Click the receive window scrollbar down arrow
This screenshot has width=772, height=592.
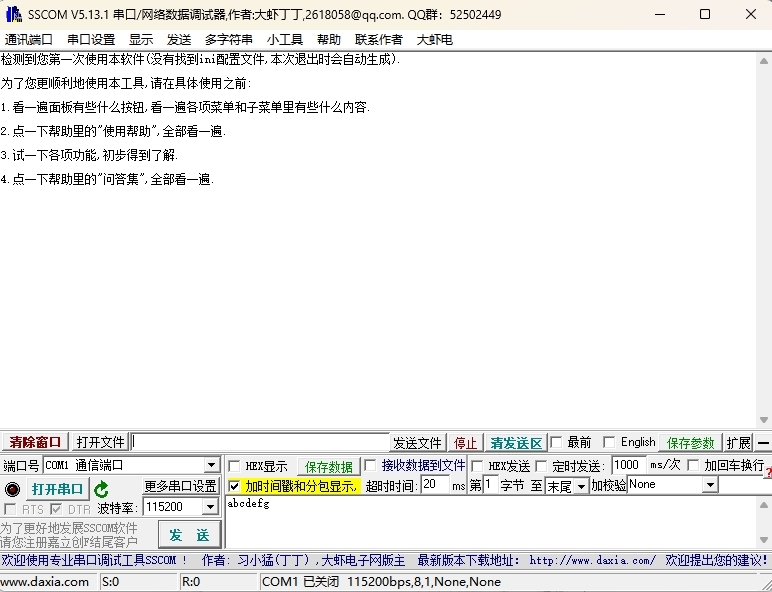764,420
